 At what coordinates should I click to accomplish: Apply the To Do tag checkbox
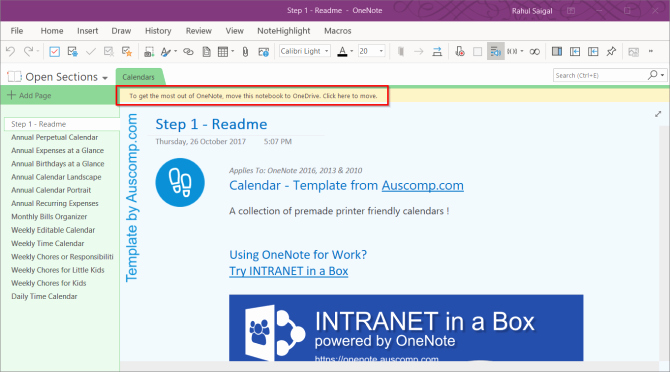(x=54, y=52)
